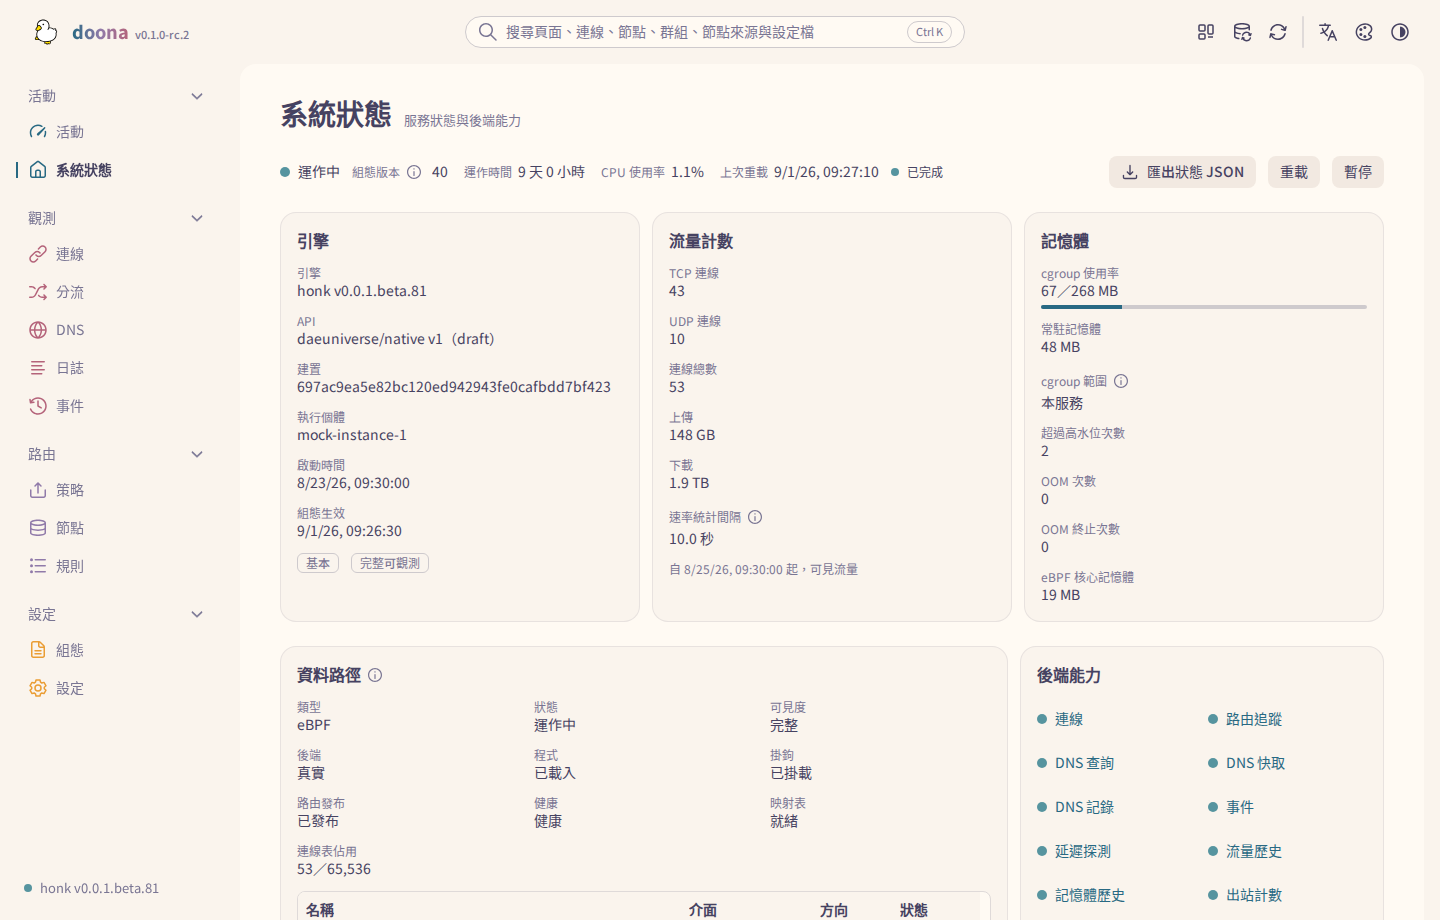This screenshot has width=1440, height=920.
Task: Open 規則 rules page
Action: pyautogui.click(x=116, y=566)
